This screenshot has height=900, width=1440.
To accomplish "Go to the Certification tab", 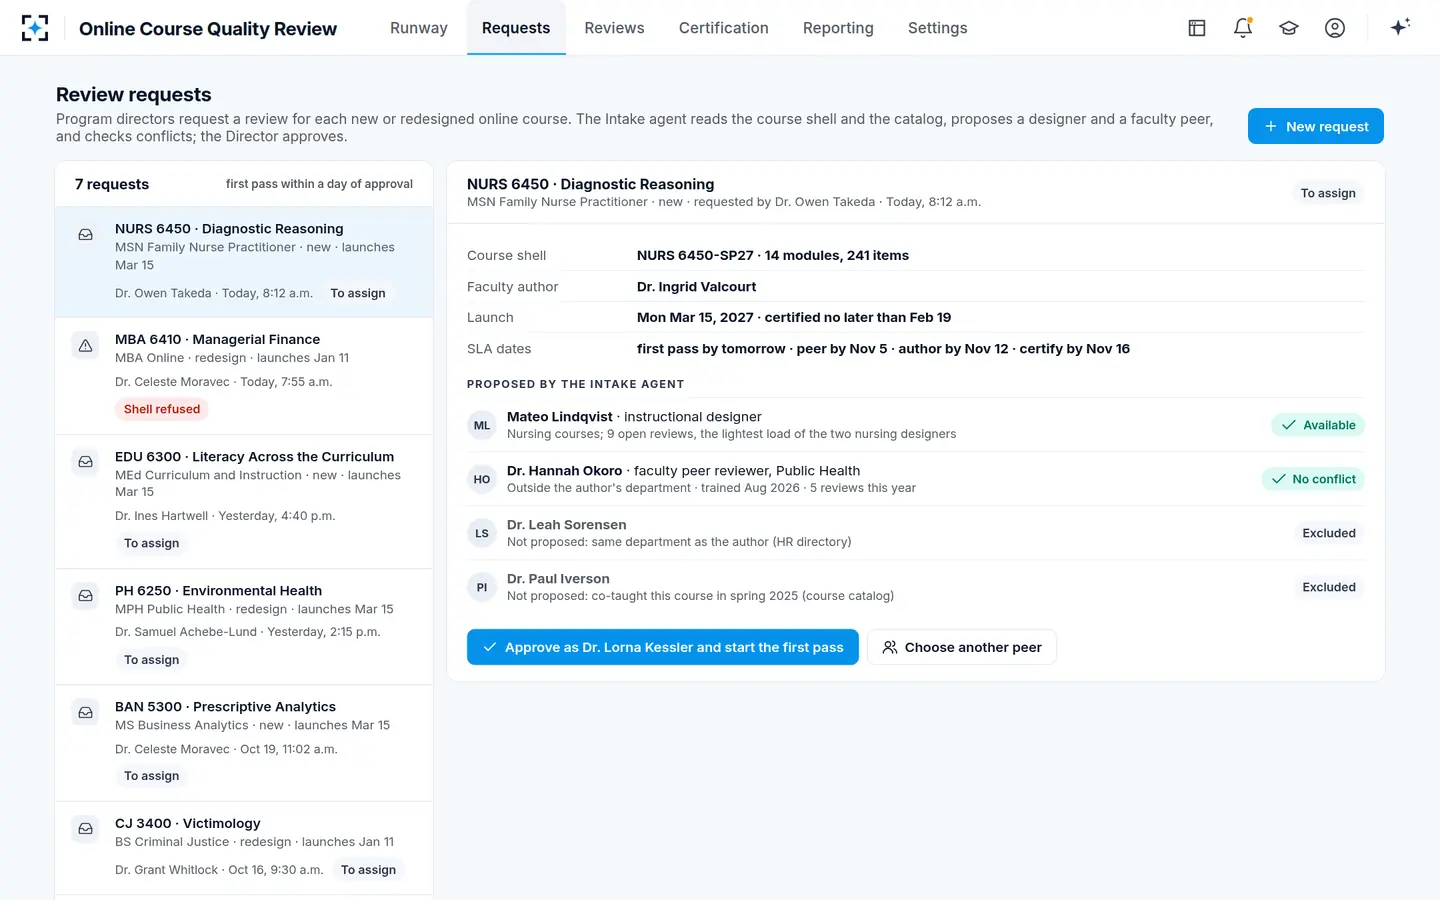I will 724,28.
